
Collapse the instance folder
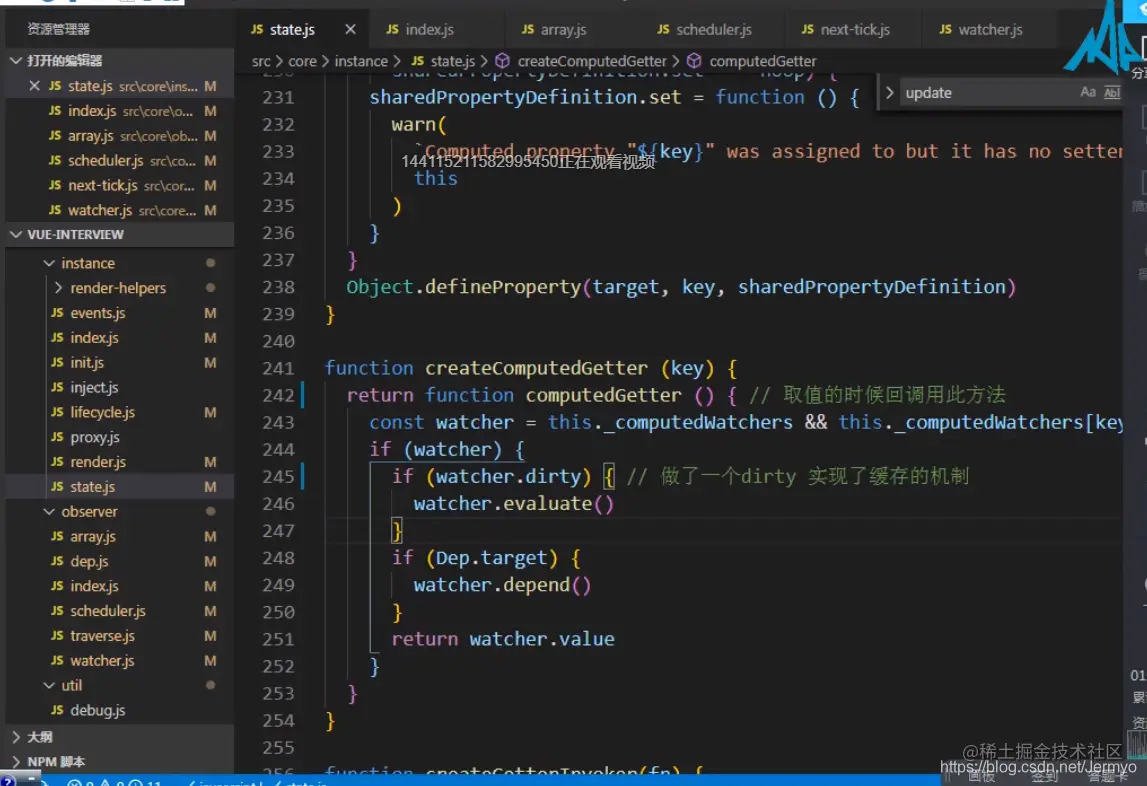click(49, 263)
